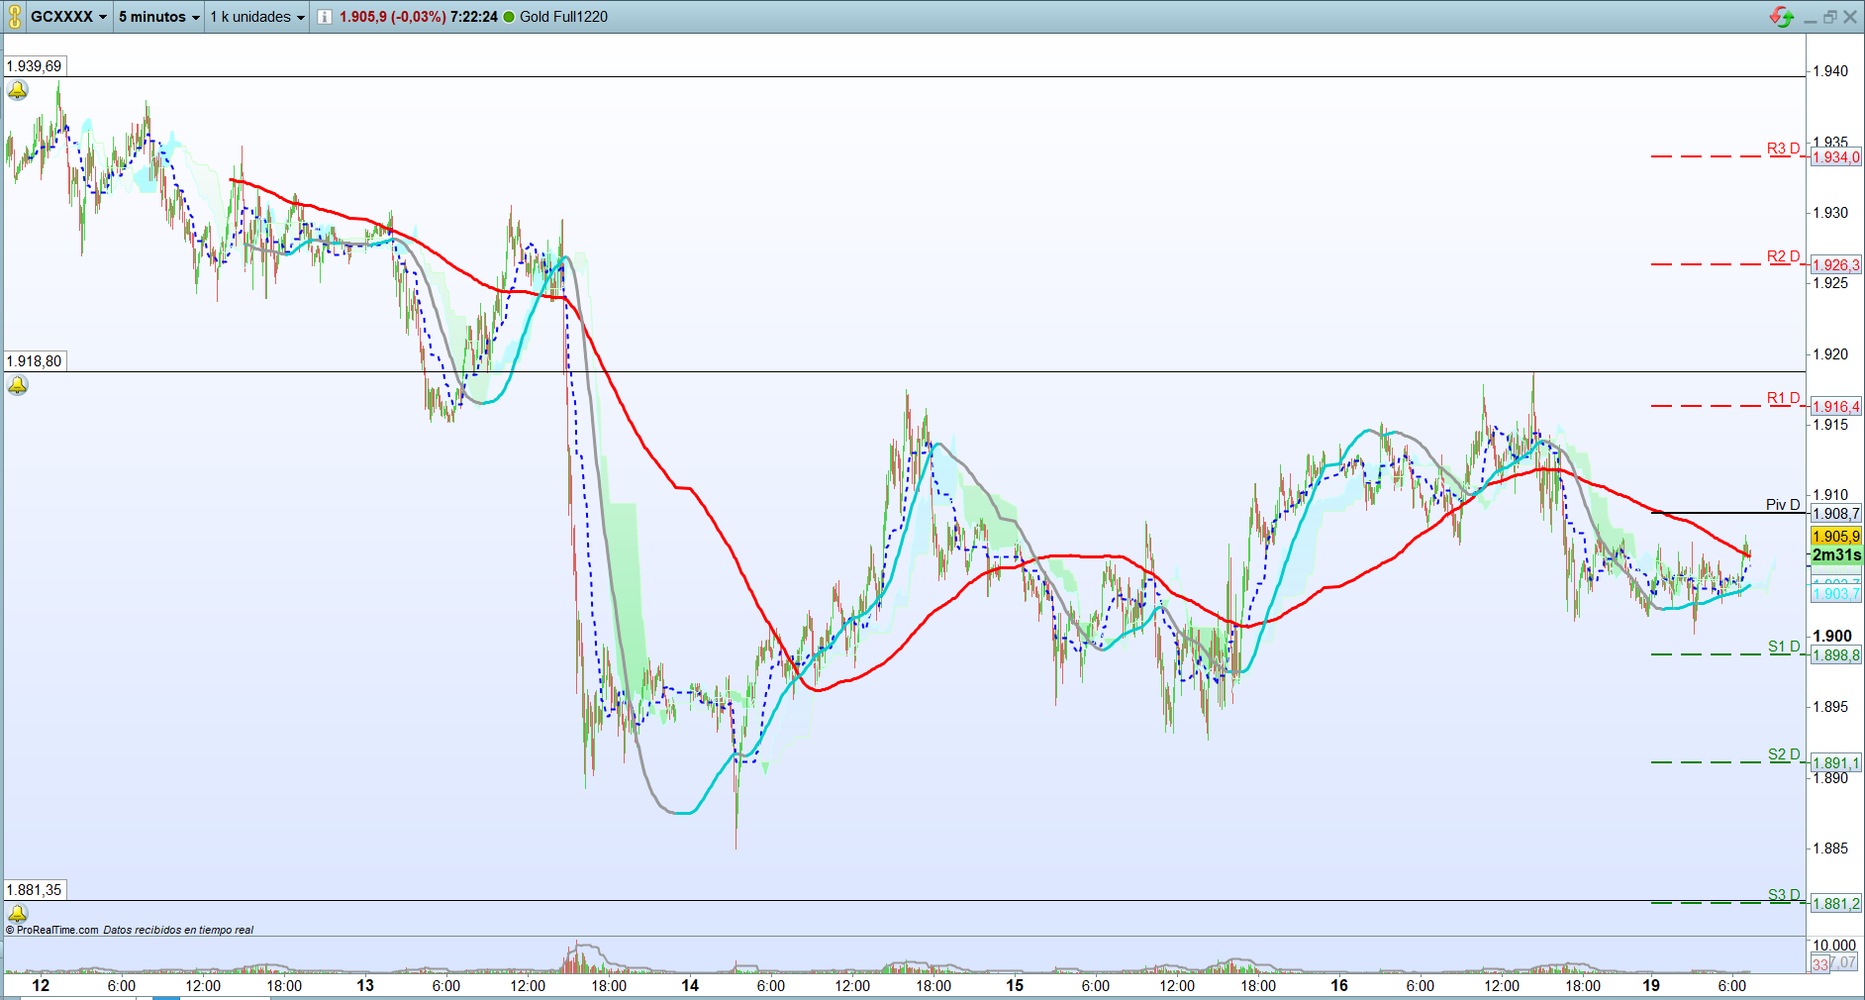Click the ProRealTime.com copyright link
Image resolution: width=1865 pixels, height=1000 pixels.
tap(52, 930)
